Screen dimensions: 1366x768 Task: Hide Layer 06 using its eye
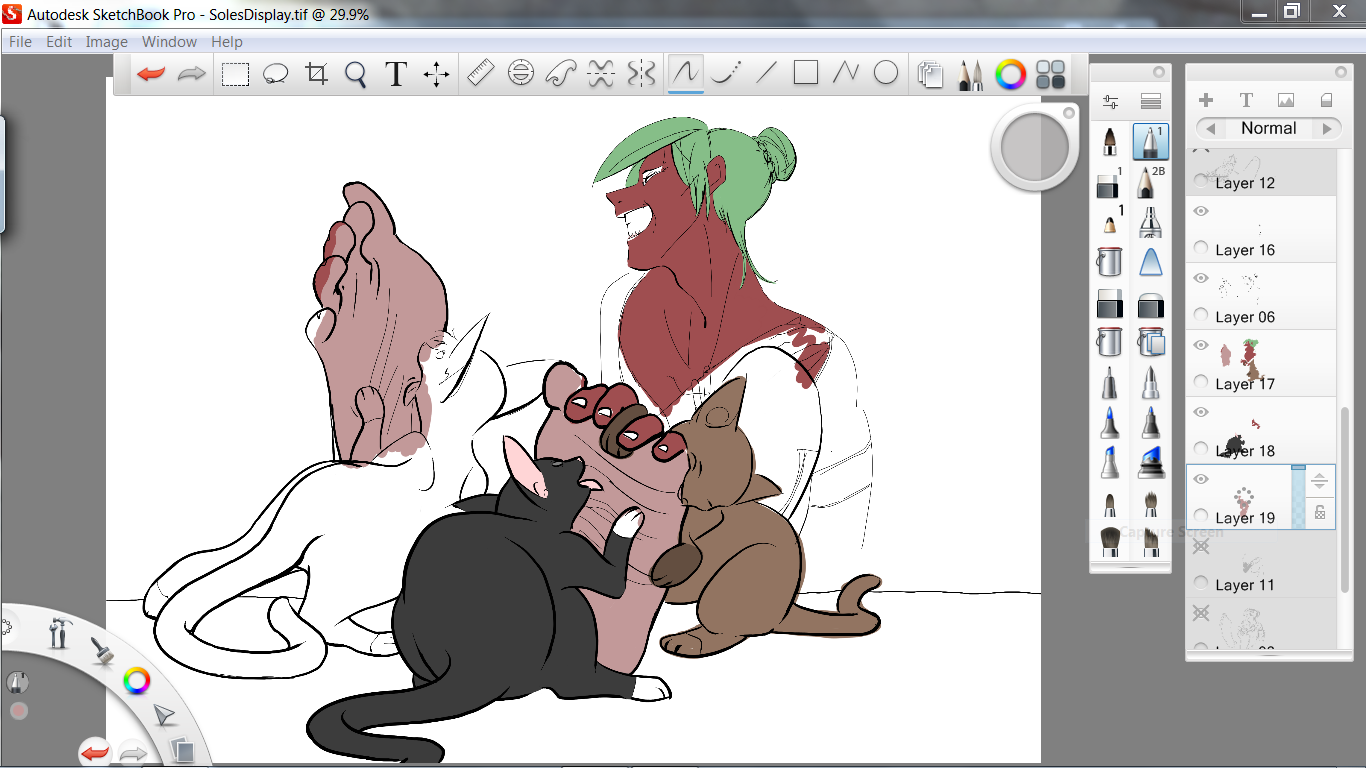(1201, 278)
